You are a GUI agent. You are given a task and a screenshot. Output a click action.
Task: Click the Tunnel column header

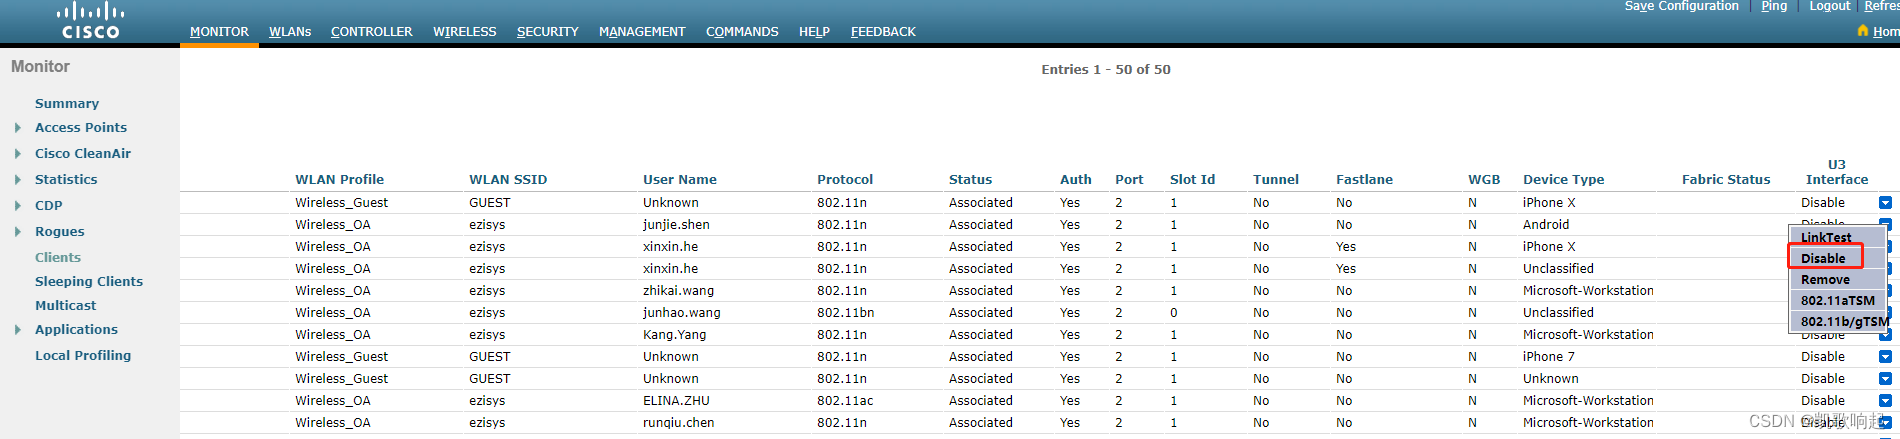(1276, 180)
